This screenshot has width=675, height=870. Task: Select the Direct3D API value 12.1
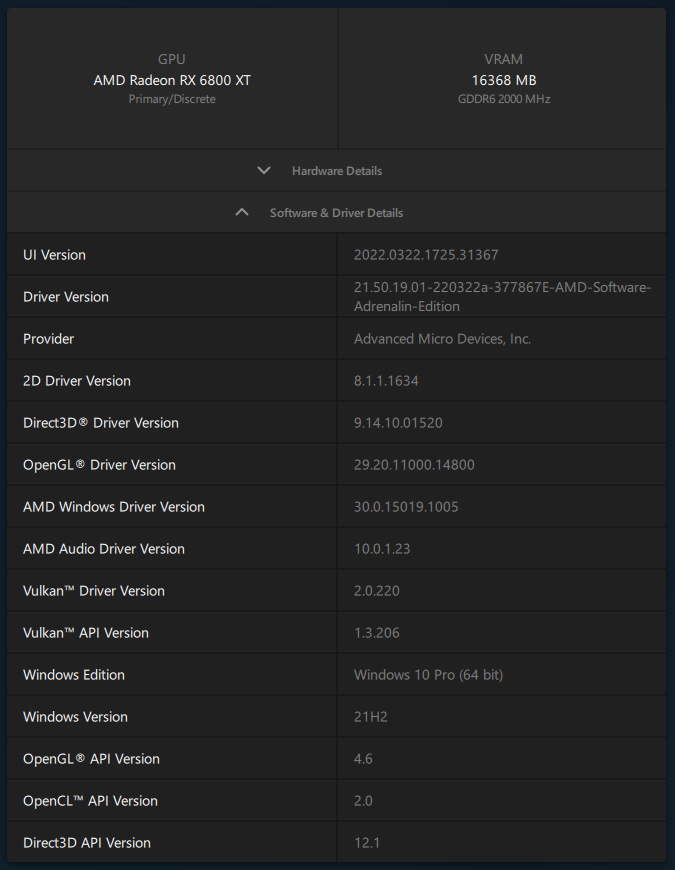367,843
